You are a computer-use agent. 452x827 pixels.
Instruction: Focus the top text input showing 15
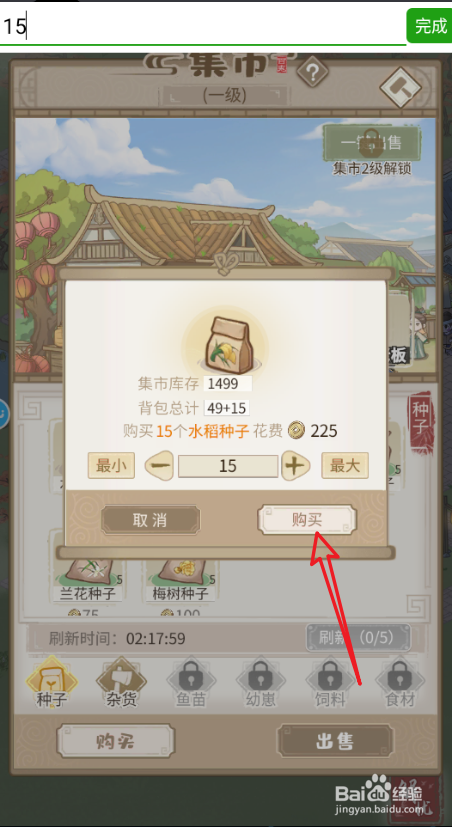[x=203, y=26]
